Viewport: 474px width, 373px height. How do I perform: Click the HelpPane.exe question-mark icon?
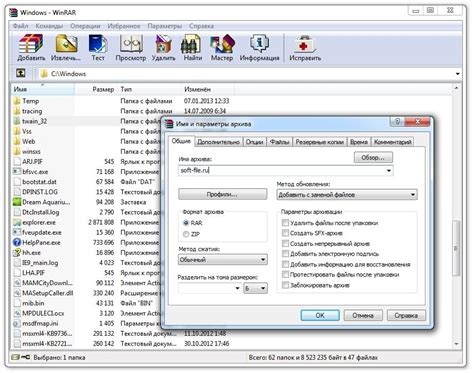pyautogui.click(x=17, y=242)
